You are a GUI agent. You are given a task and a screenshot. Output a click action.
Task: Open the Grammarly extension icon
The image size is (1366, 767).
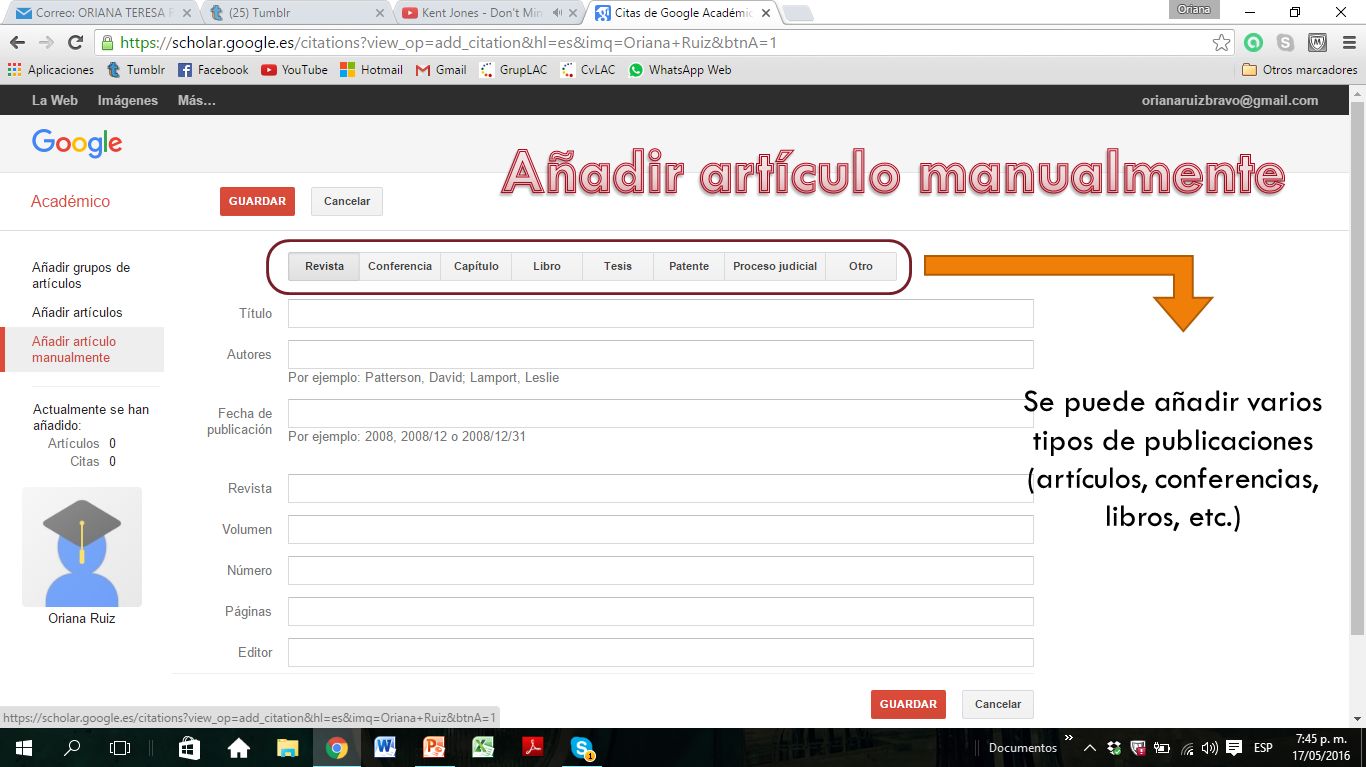tap(1253, 43)
